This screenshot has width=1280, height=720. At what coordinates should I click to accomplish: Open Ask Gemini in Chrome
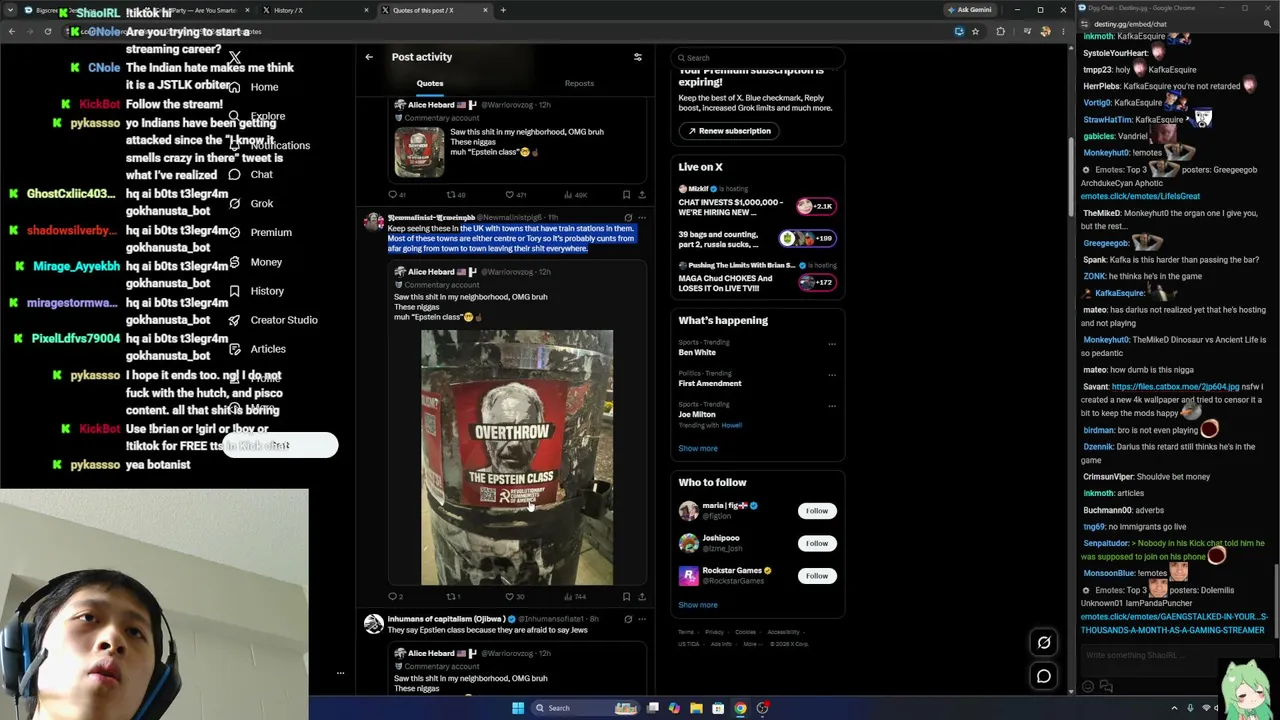click(969, 10)
